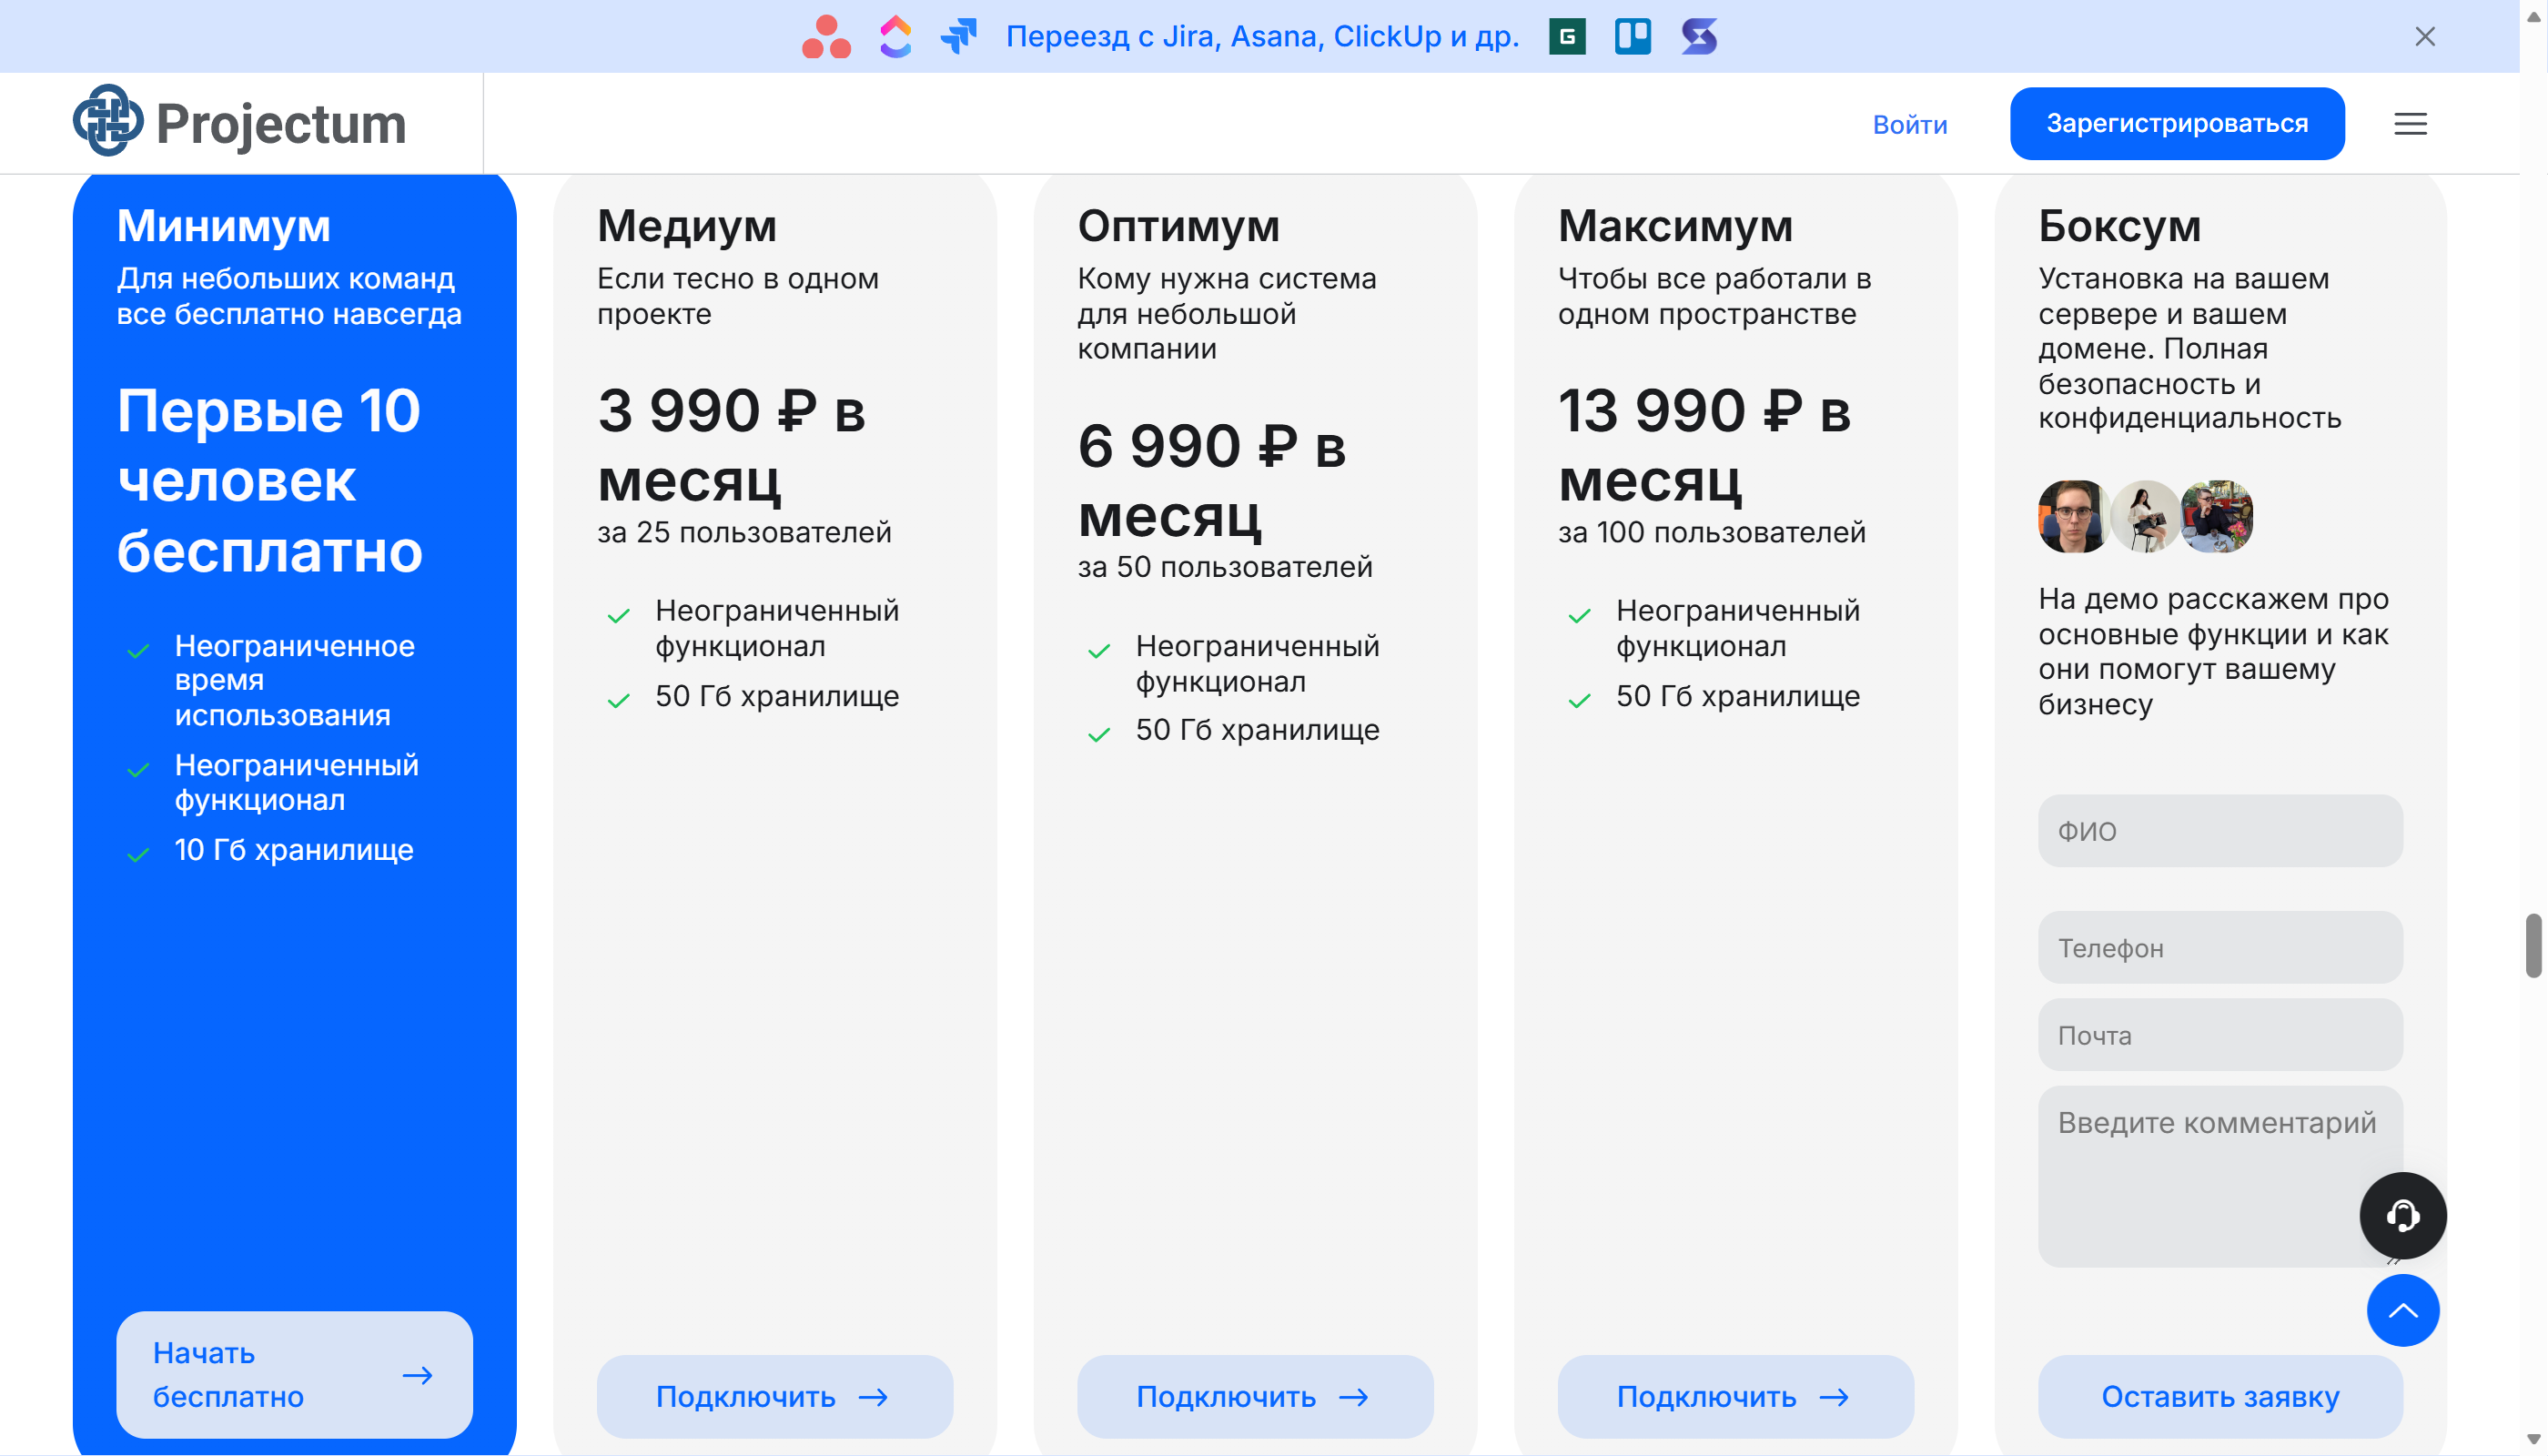Click the Jira logo in the banner

(959, 37)
